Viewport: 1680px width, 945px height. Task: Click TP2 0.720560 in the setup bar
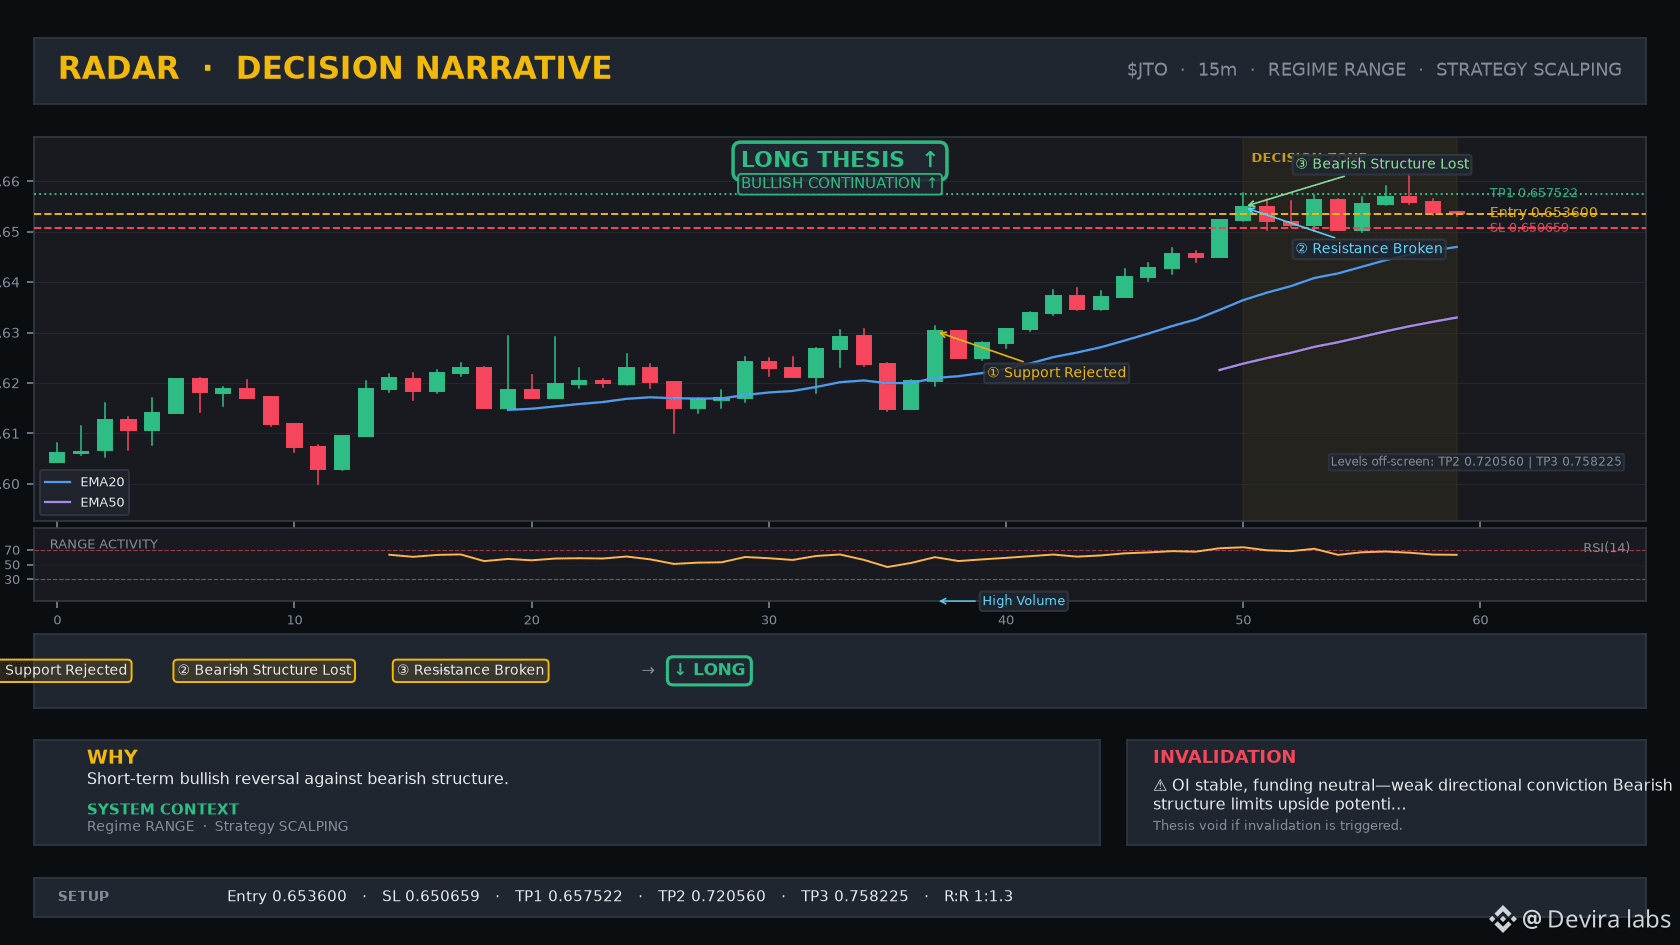pyautogui.click(x=711, y=897)
